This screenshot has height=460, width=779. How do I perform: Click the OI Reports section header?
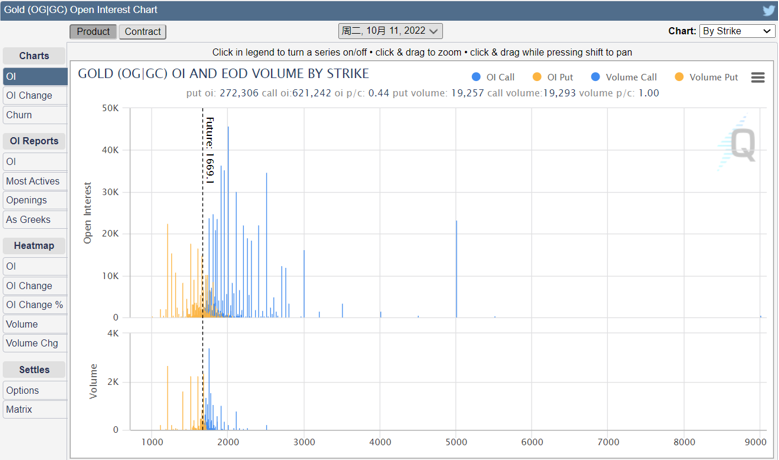click(34, 141)
